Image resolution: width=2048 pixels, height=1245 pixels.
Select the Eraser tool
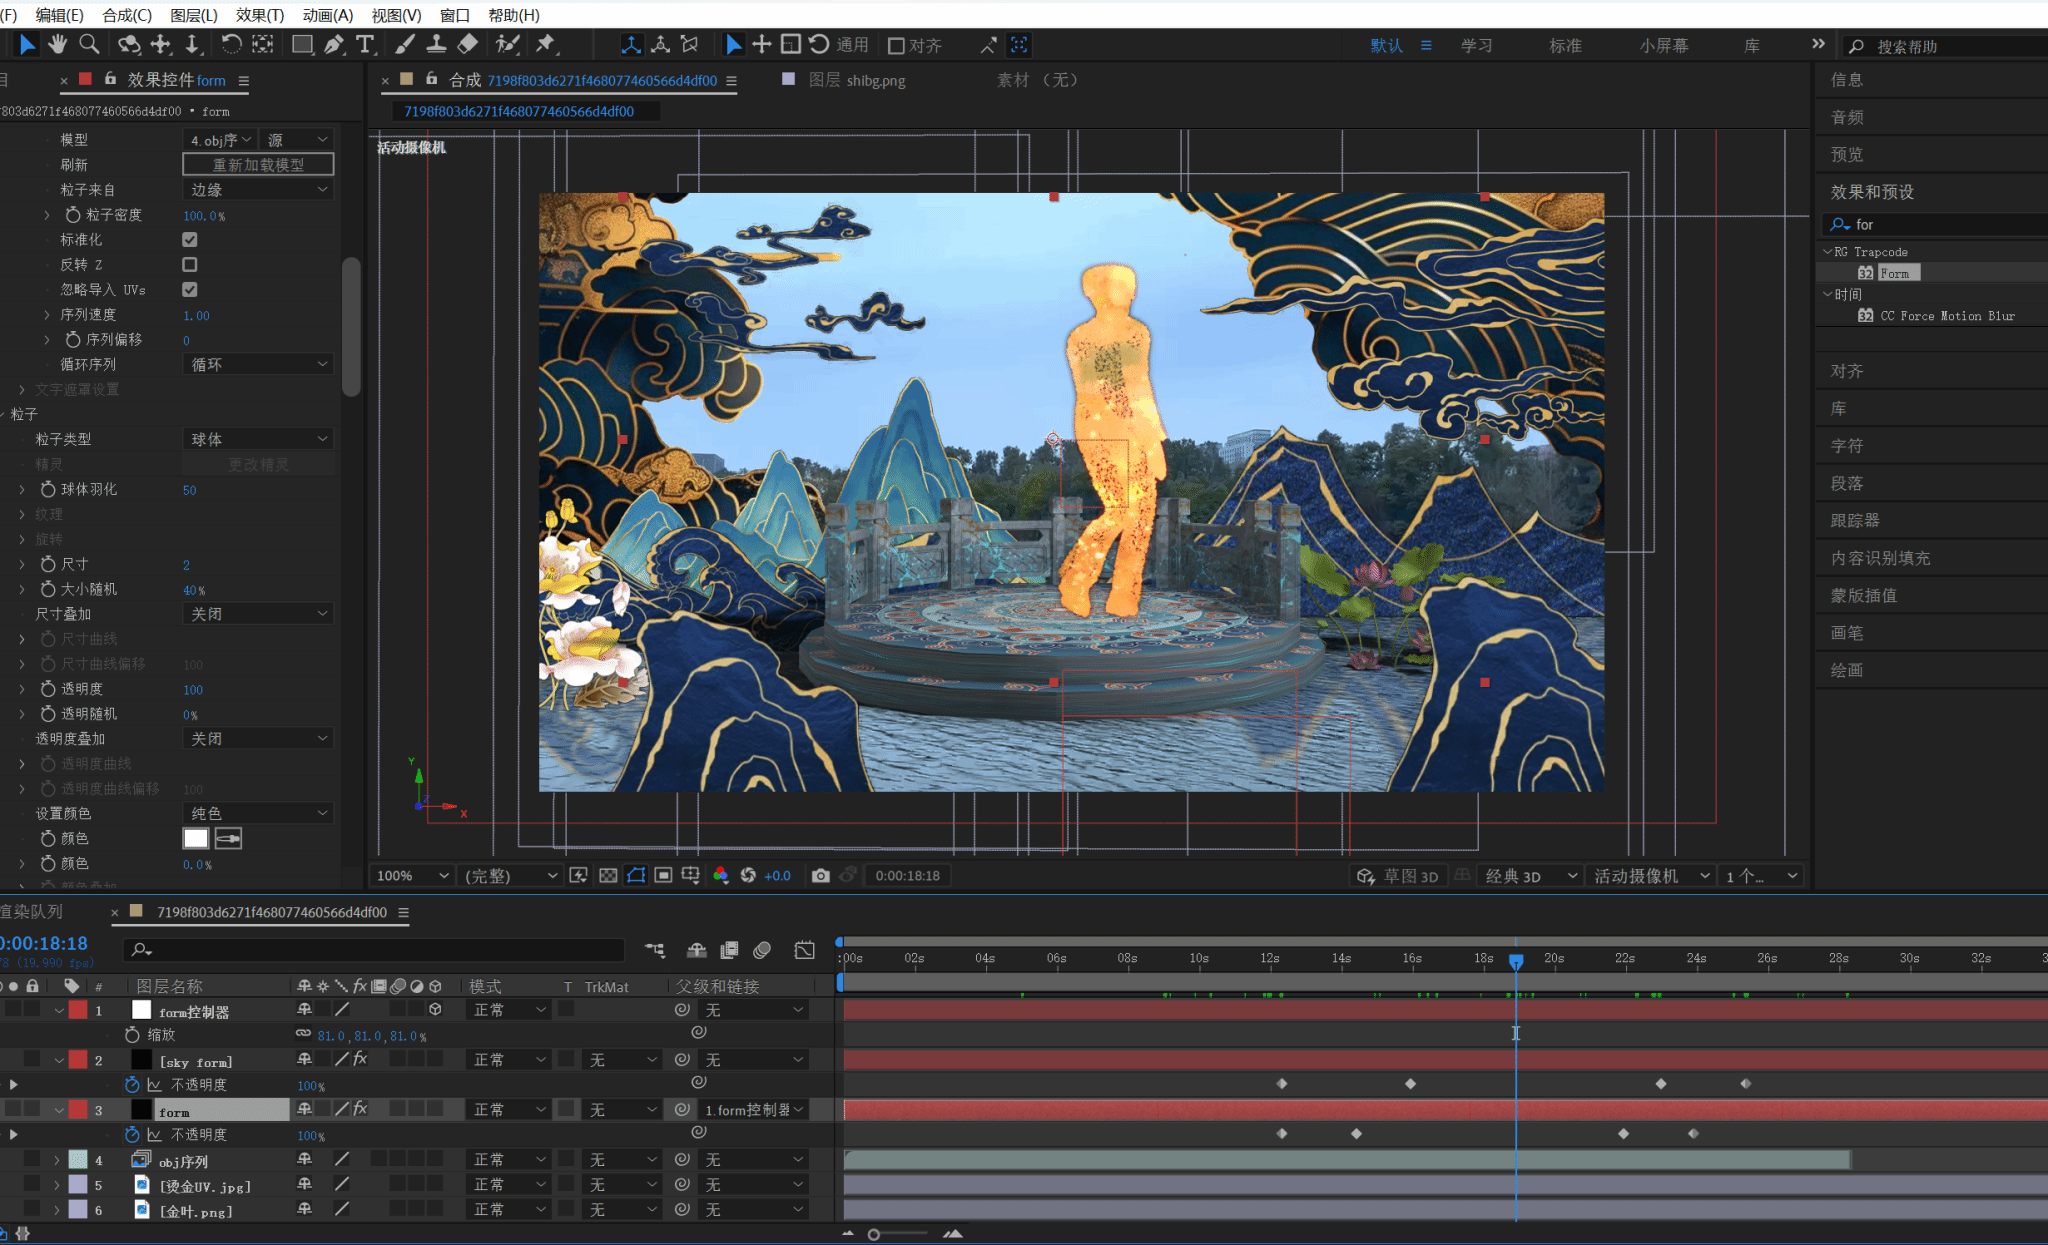coord(467,44)
